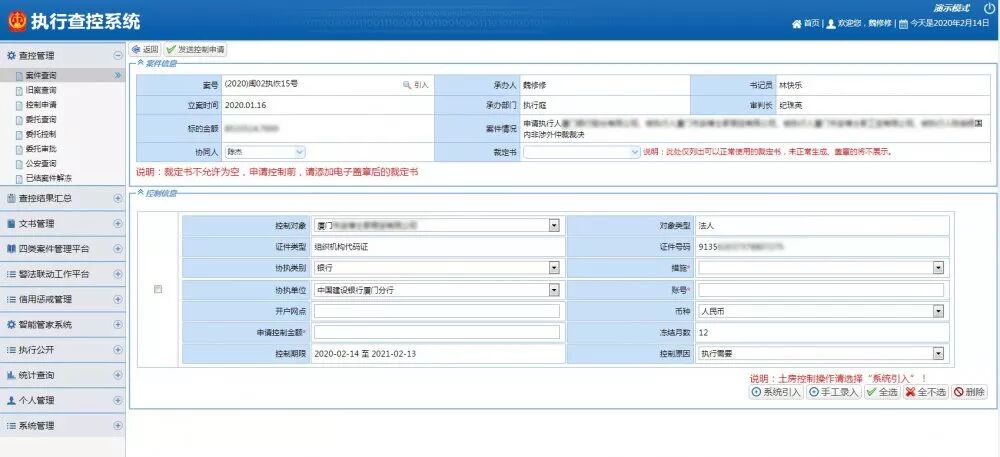Expand the 信用惩戒管理 plus icon
The height and width of the screenshot is (457, 1000).
pos(117,299)
